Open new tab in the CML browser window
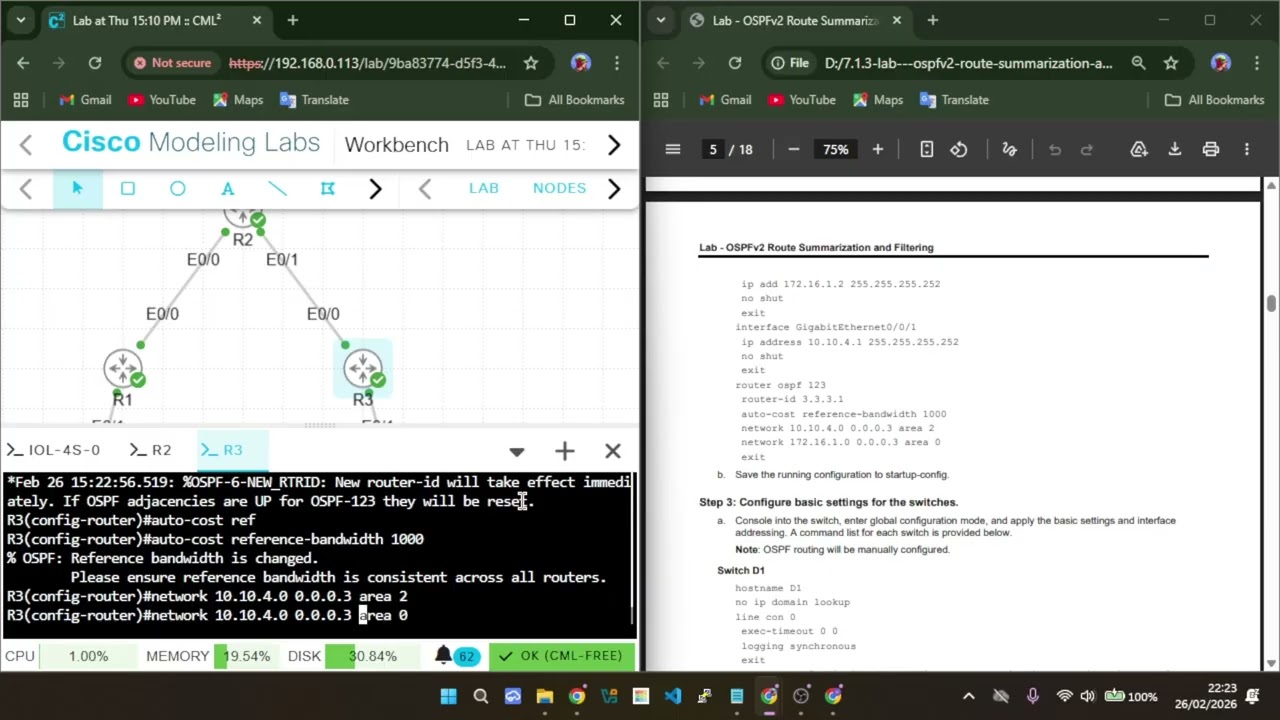1280x720 pixels. [292, 20]
